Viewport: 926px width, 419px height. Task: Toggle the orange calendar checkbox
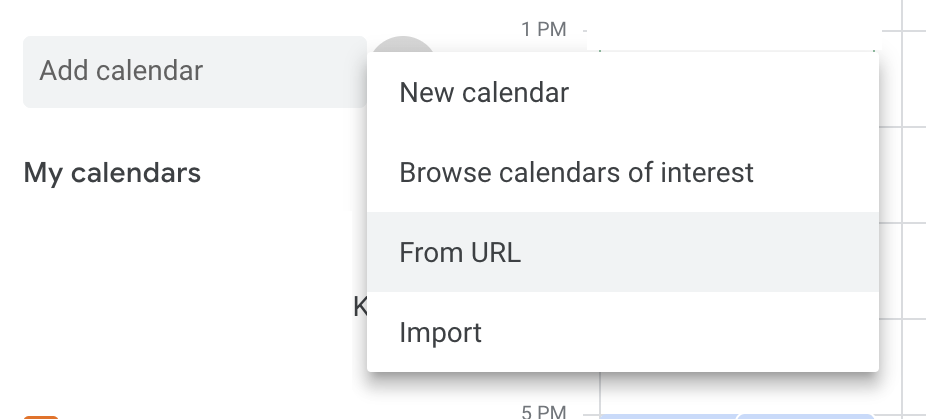[x=40, y=415]
